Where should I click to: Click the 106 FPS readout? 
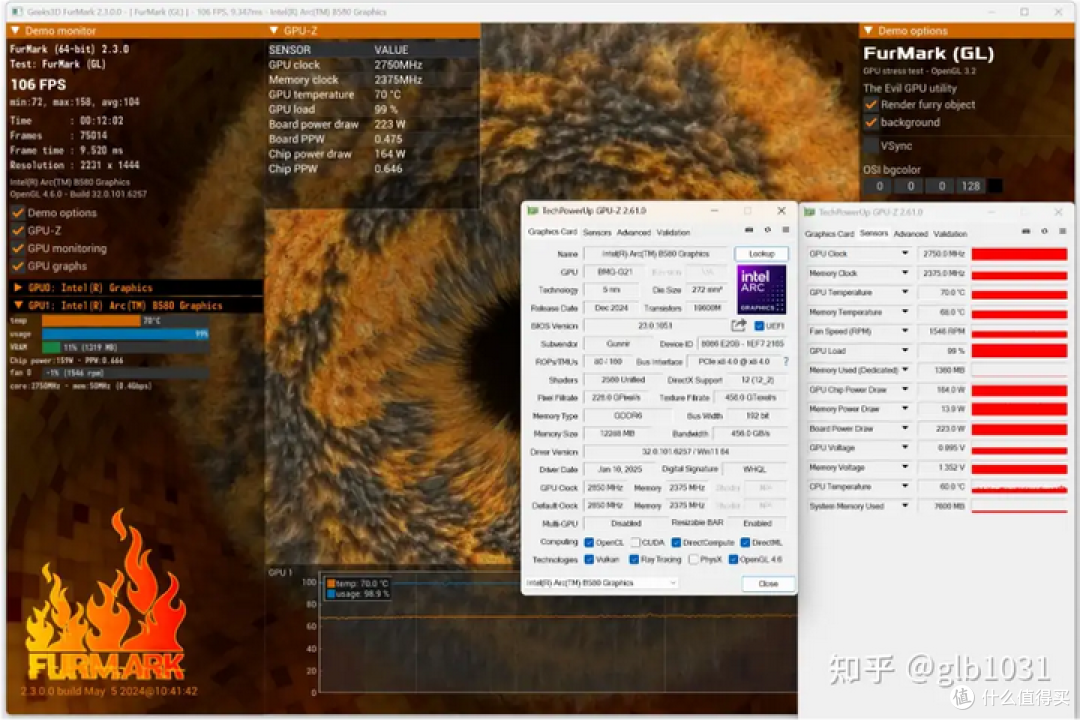[x=39, y=84]
